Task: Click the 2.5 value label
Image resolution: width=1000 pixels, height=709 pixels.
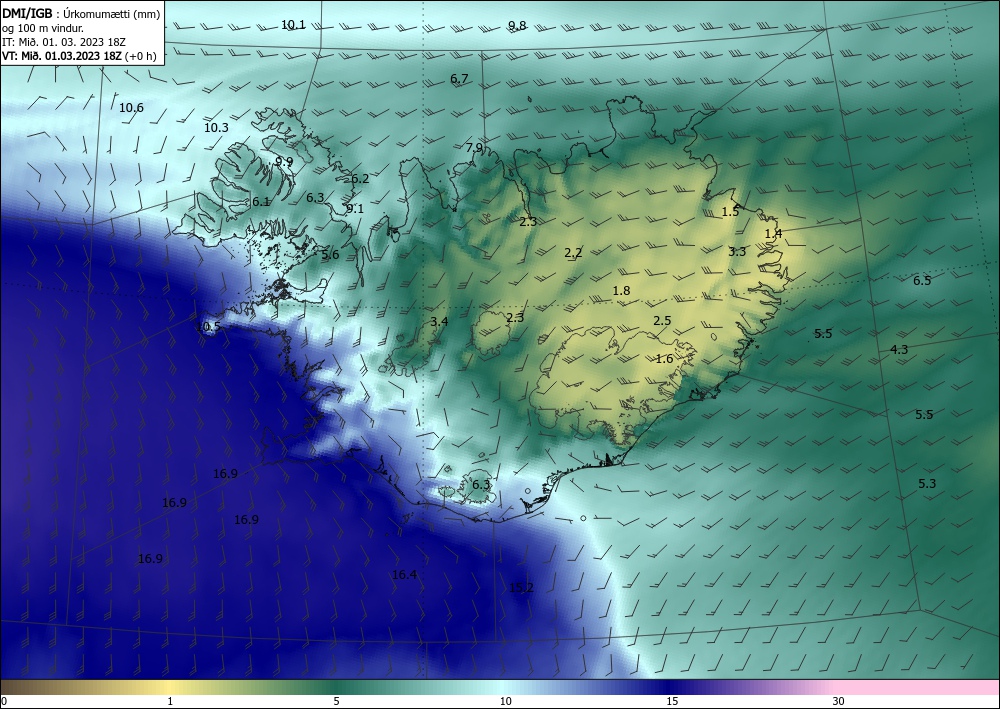Action: [663, 320]
